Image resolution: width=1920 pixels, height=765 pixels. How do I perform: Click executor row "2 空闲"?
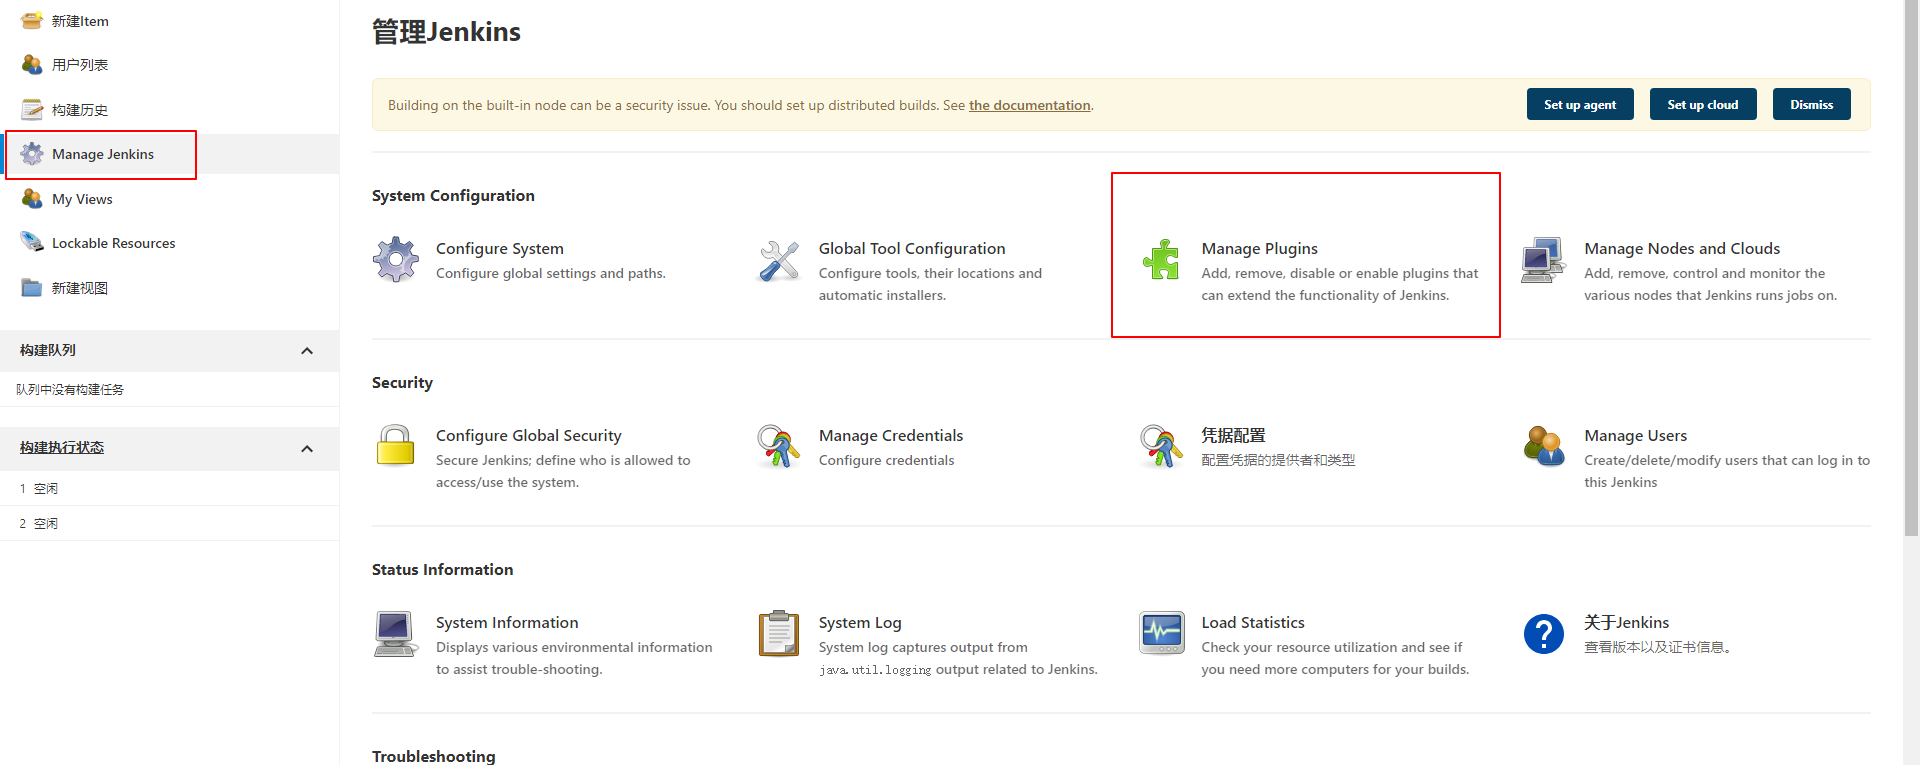tap(169, 523)
